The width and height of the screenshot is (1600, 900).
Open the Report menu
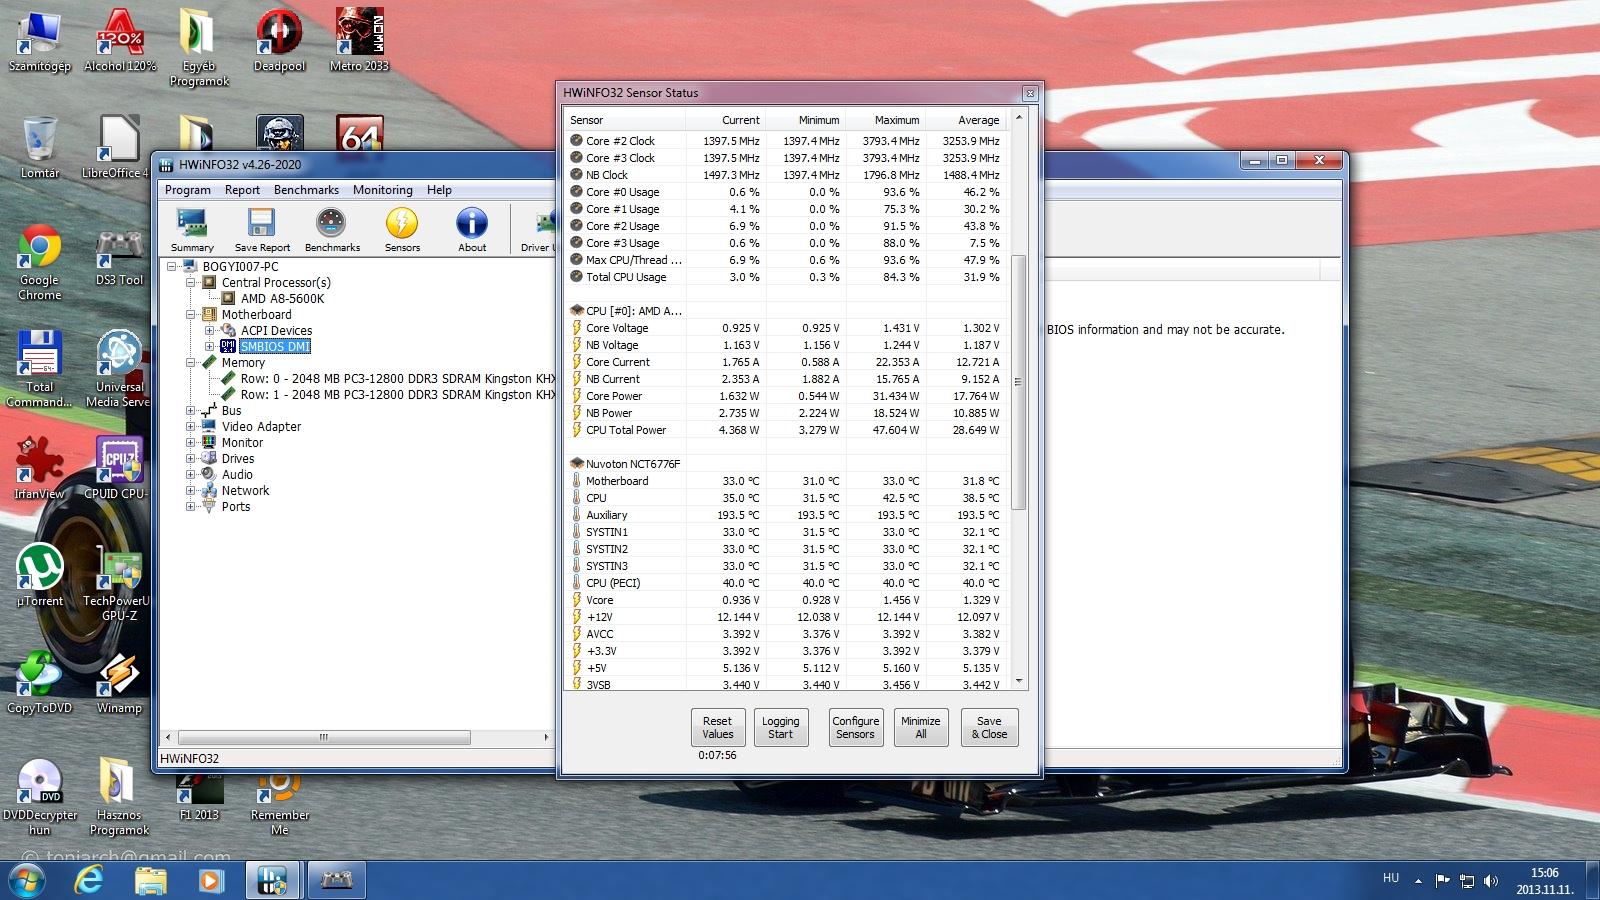tap(242, 190)
